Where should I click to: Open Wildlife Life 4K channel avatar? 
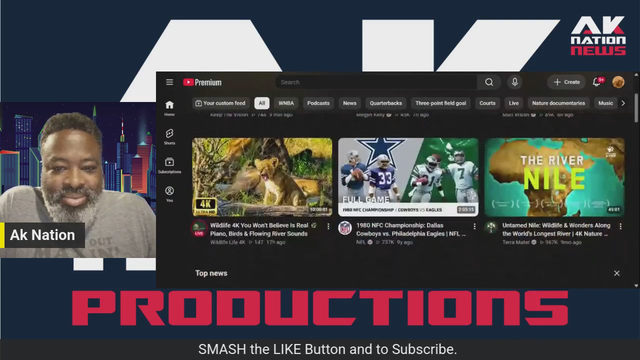[199, 228]
